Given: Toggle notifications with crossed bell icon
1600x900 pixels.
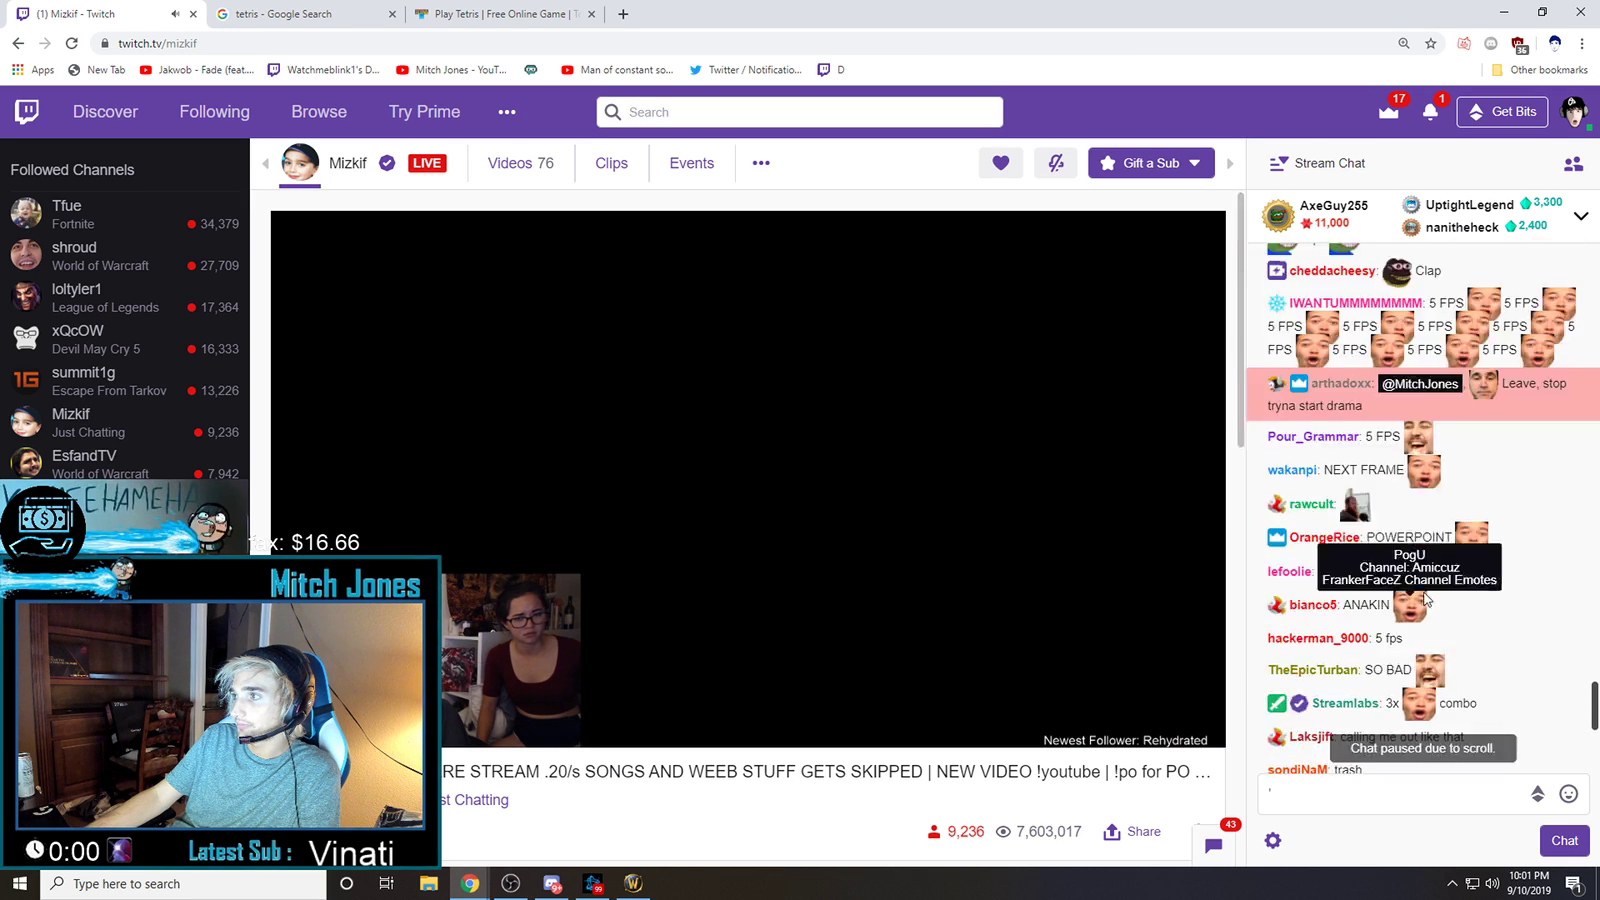Looking at the screenshot, I should tap(1056, 163).
